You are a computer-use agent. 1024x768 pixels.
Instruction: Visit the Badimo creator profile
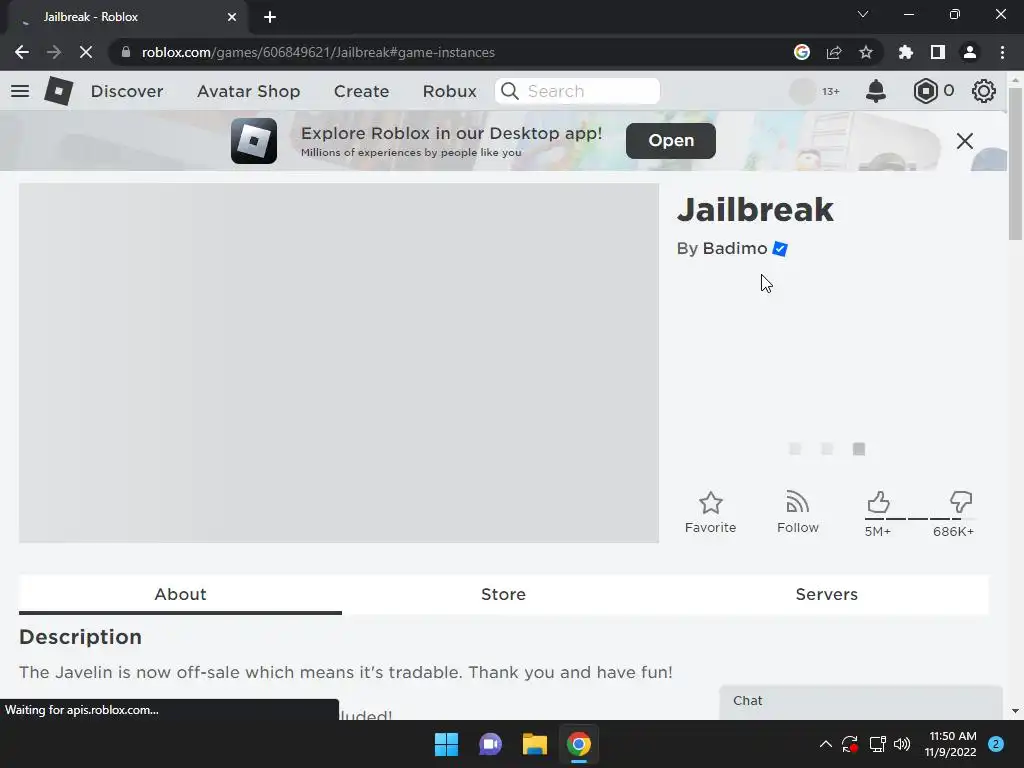coord(735,249)
